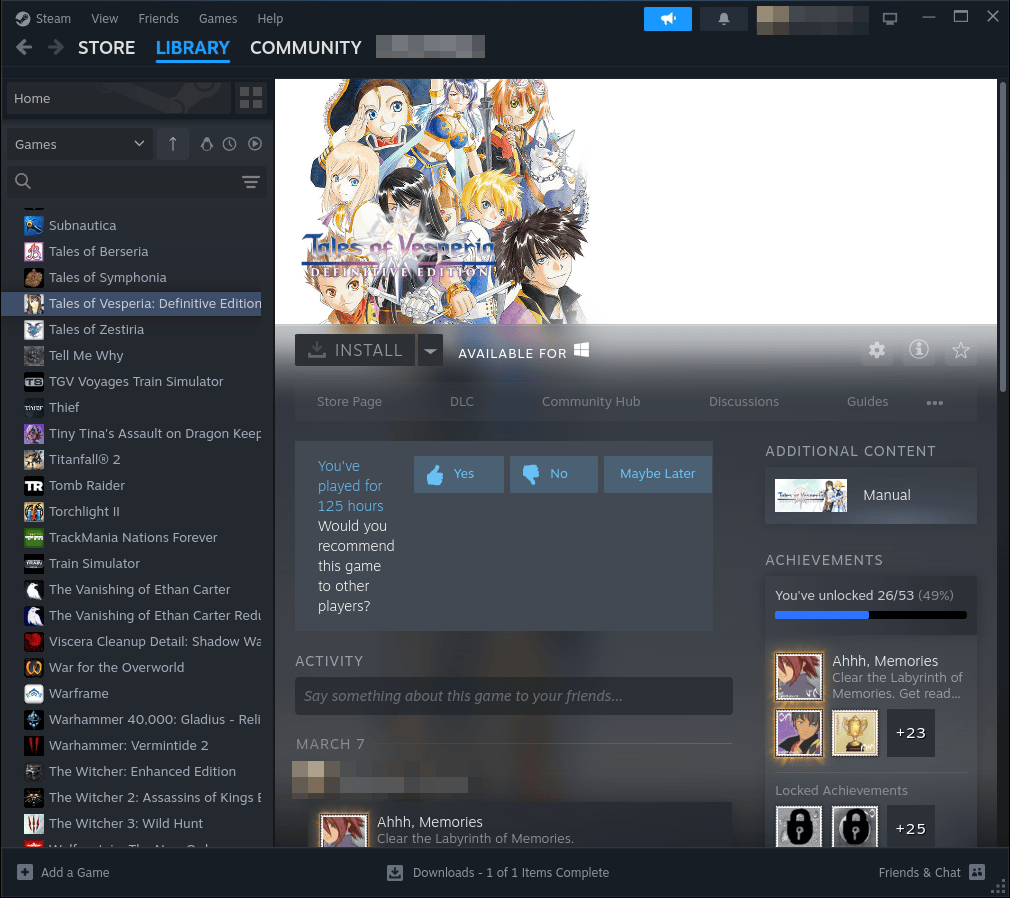Viewport: 1010px width, 898px height.
Task: Open the game info circle icon
Action: tap(919, 351)
